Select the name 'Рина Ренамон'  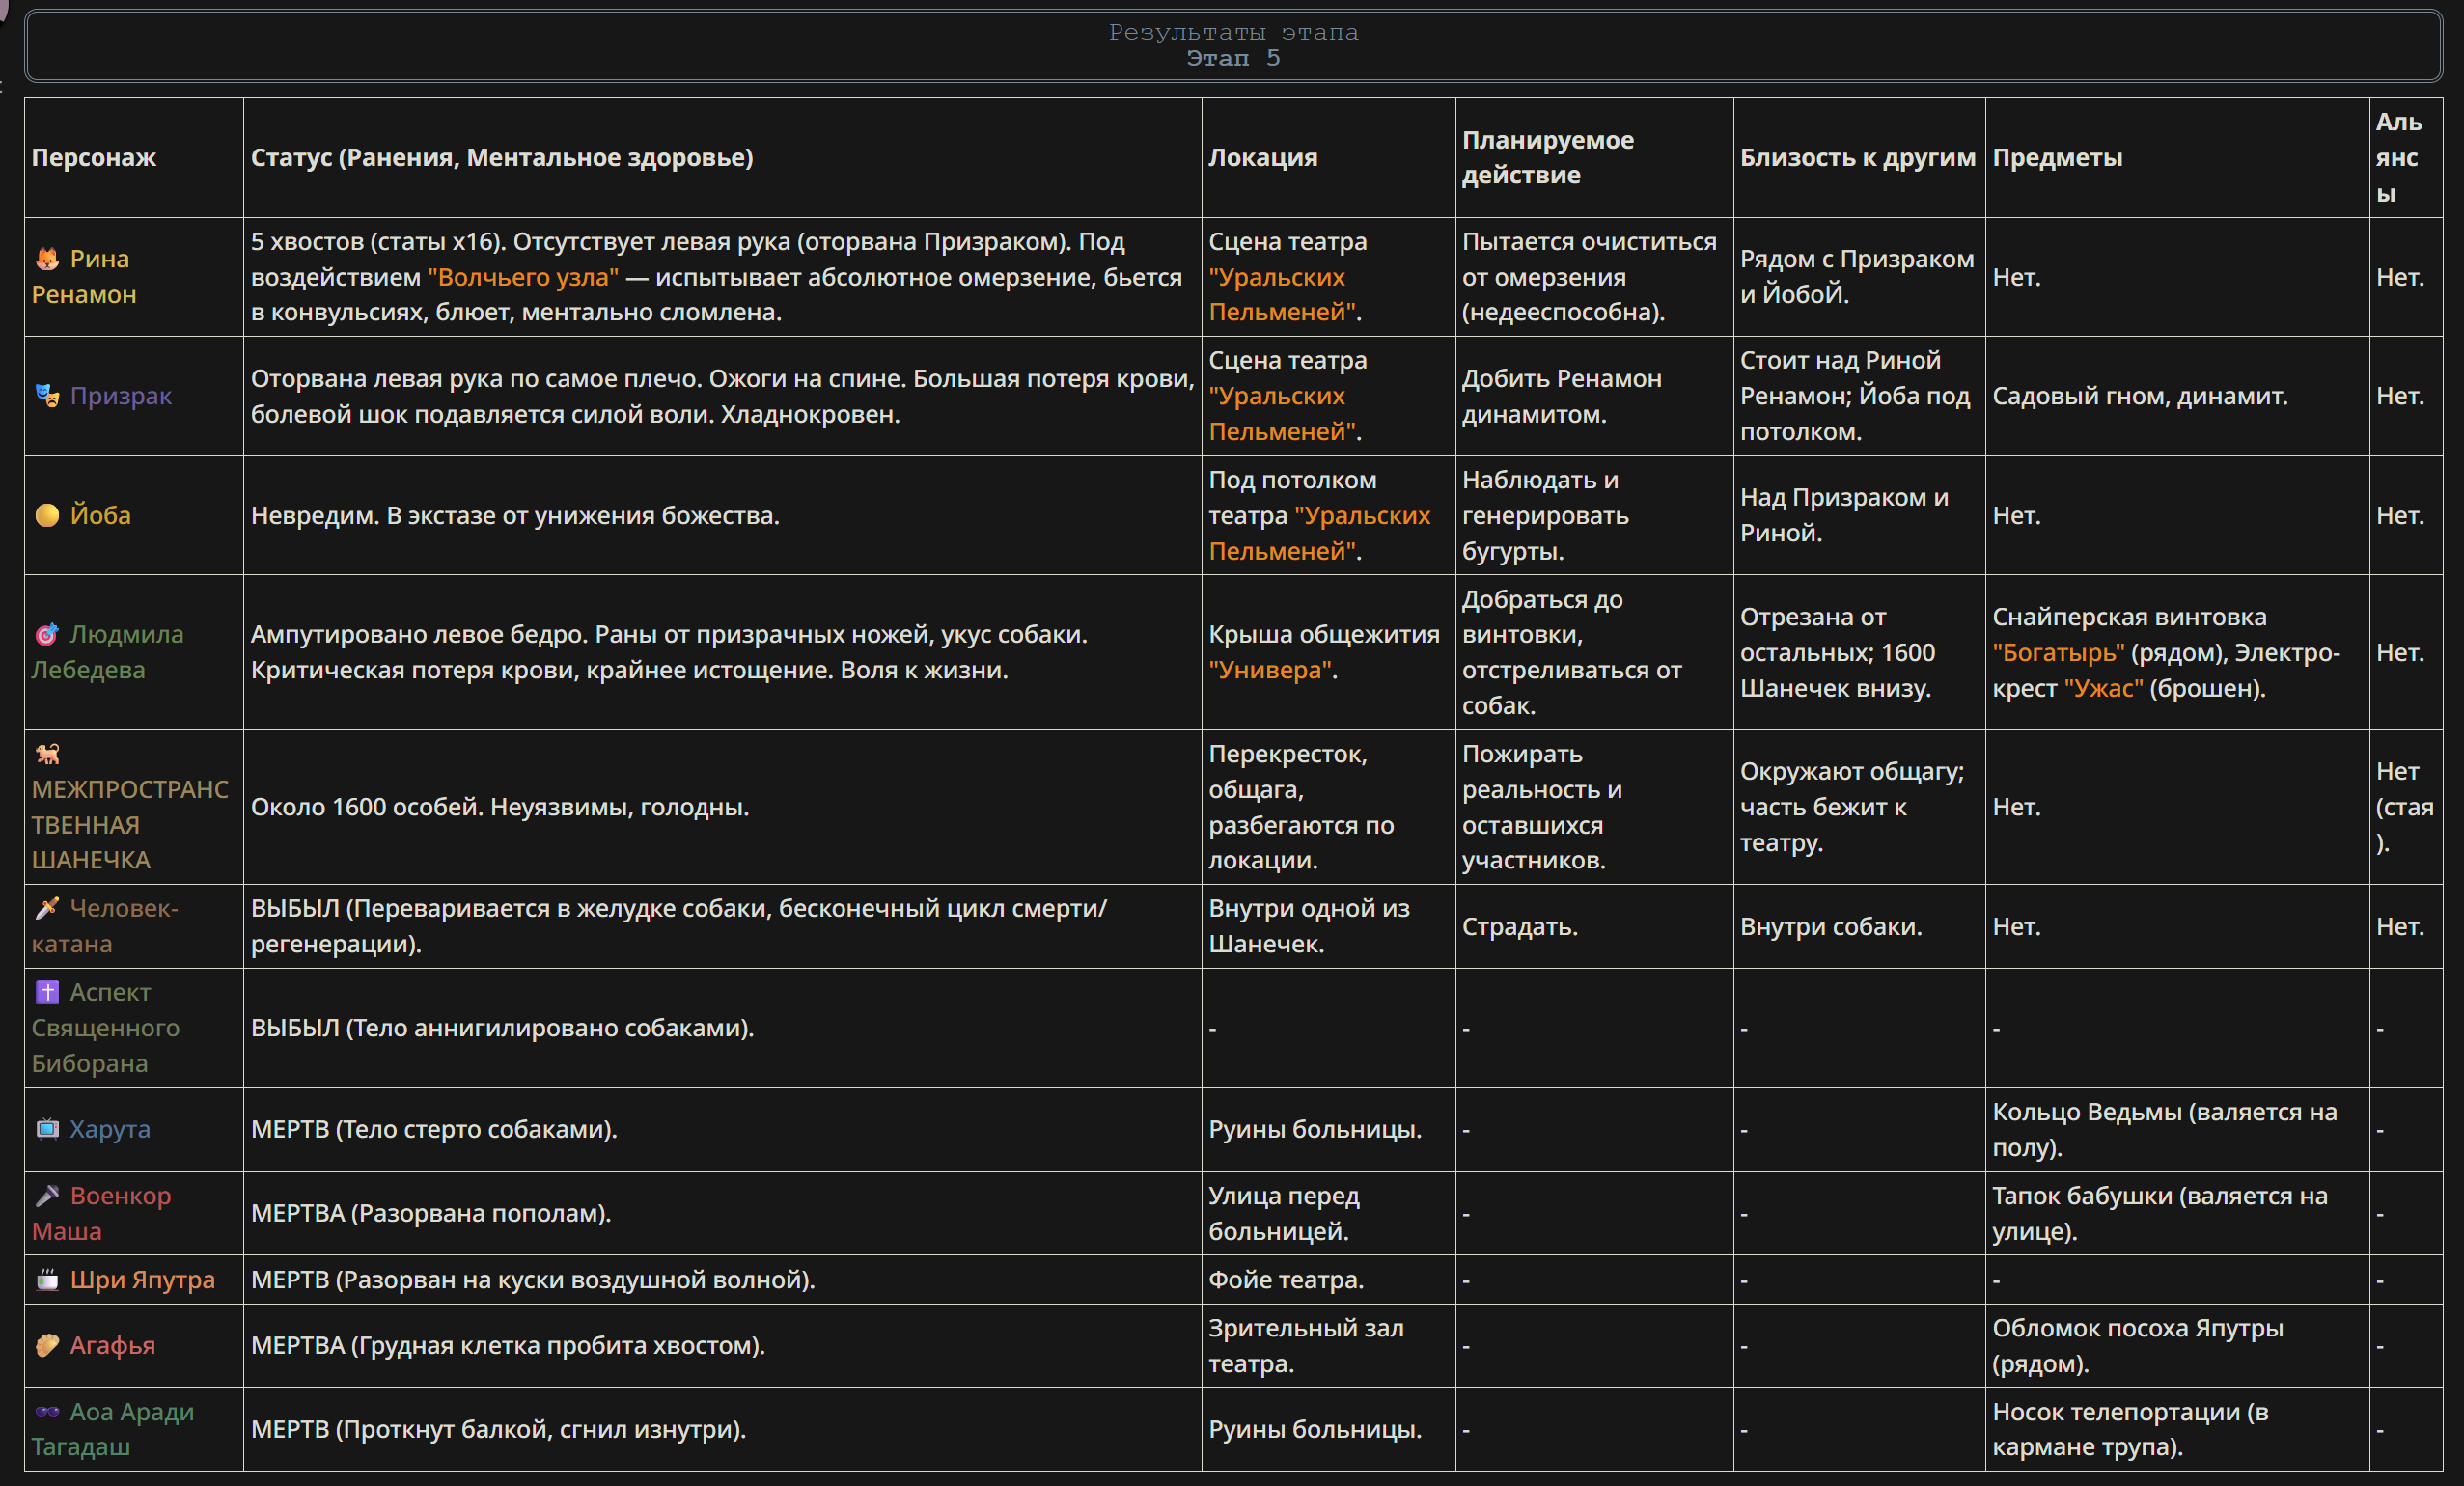[x=84, y=277]
